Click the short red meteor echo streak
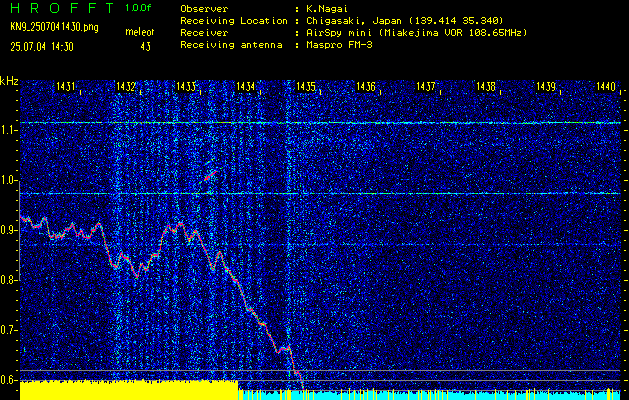 (210, 176)
